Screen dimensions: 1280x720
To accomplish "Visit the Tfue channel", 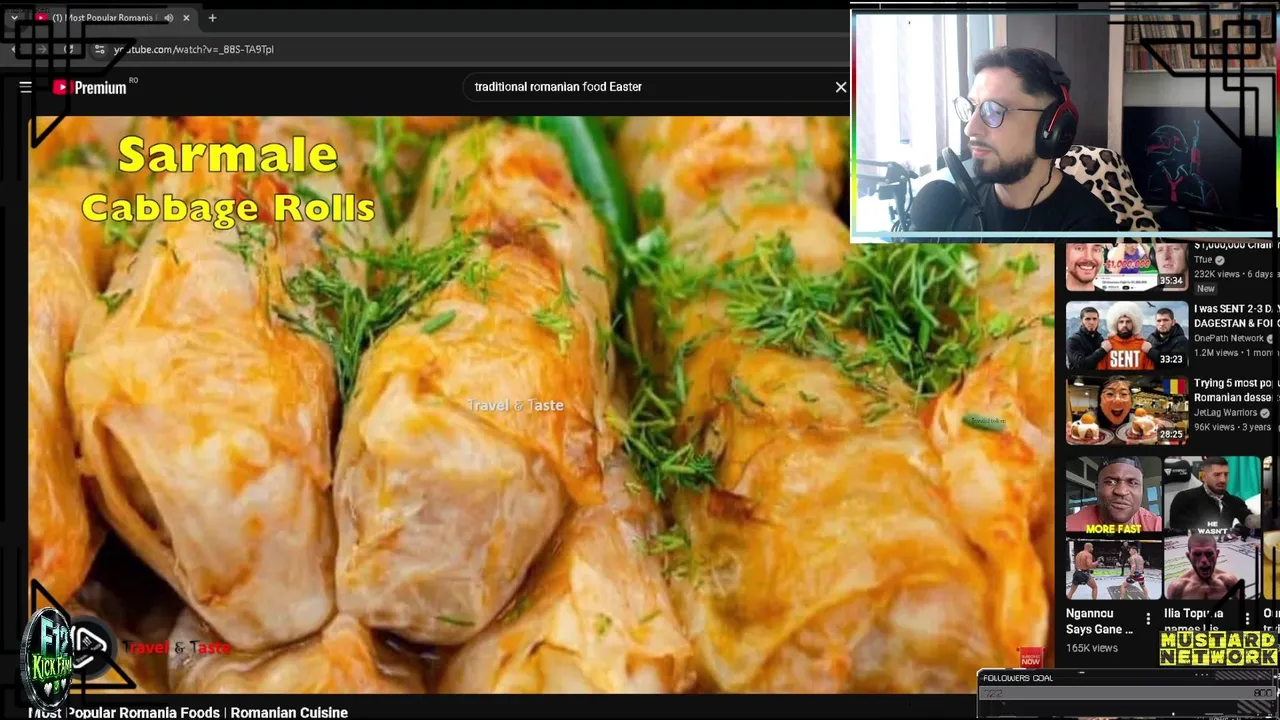I will pyautogui.click(x=1203, y=260).
